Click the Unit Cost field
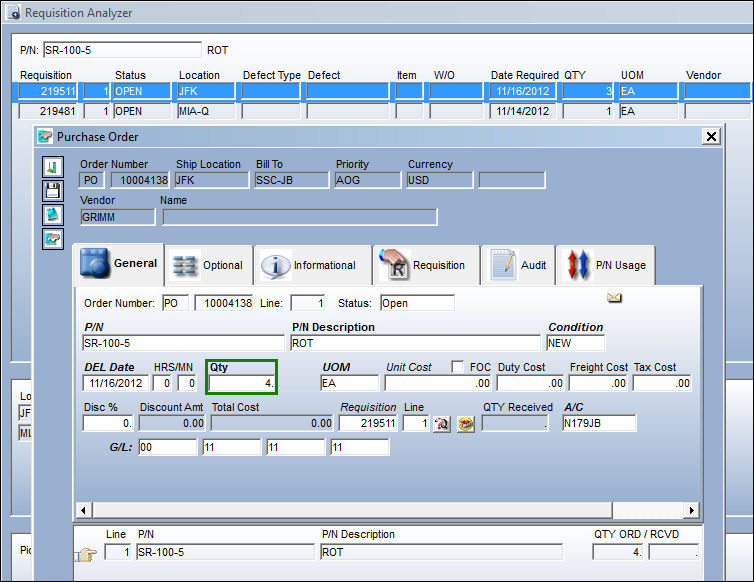This screenshot has height=582, width=754. click(x=438, y=383)
